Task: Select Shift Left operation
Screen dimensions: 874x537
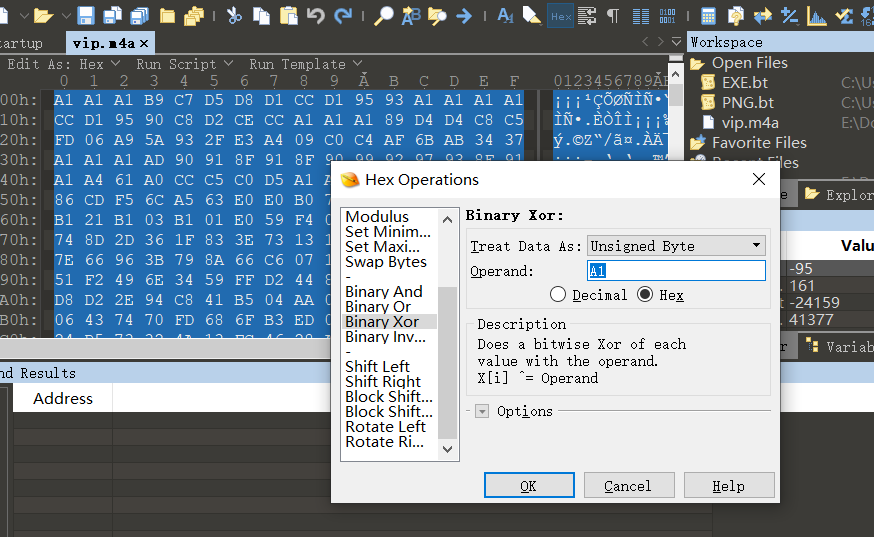Action: (x=377, y=366)
